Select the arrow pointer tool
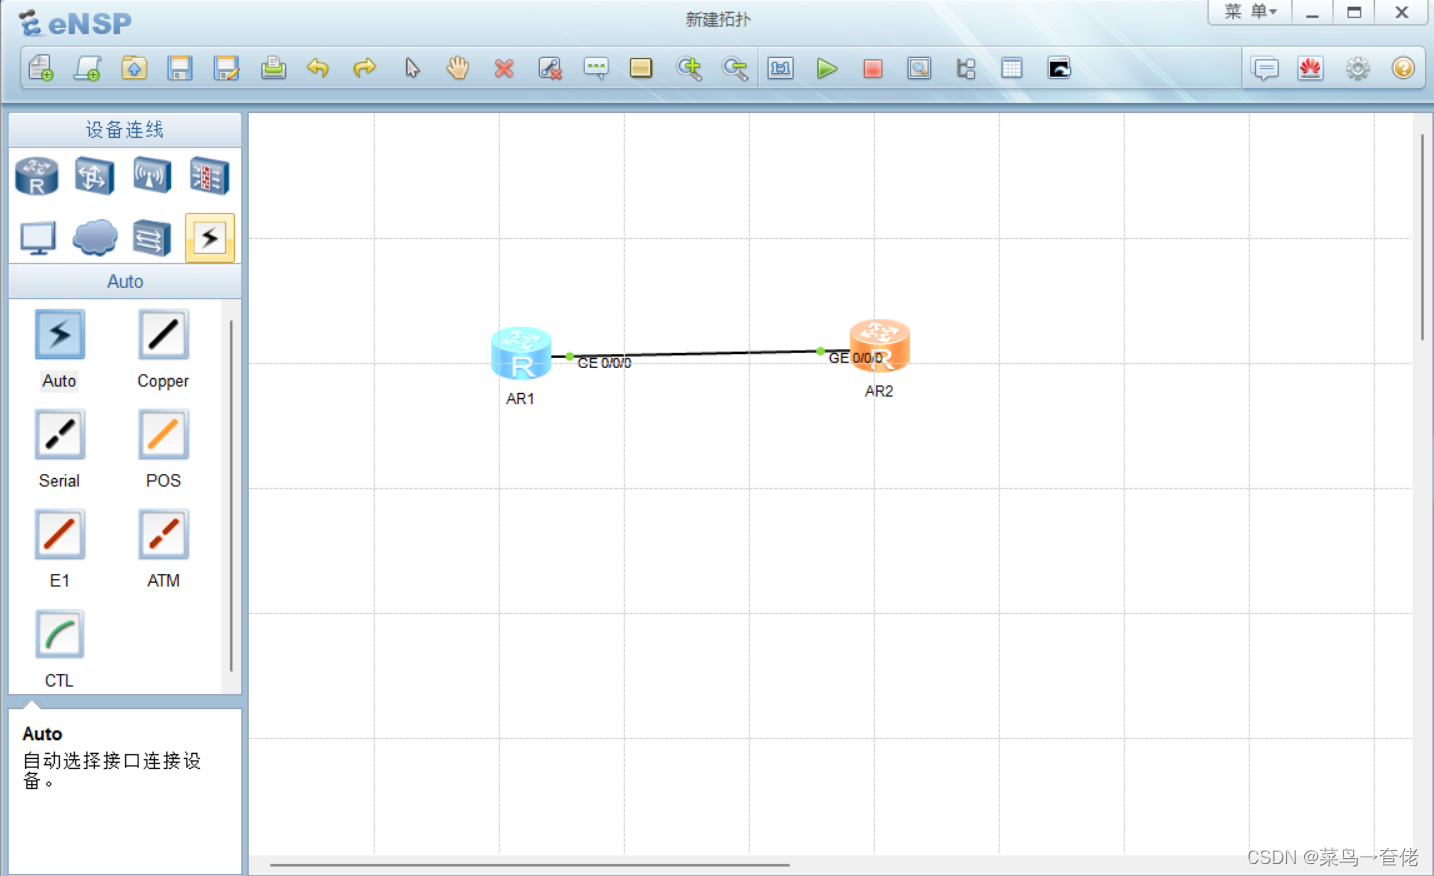This screenshot has width=1434, height=876. click(x=412, y=68)
